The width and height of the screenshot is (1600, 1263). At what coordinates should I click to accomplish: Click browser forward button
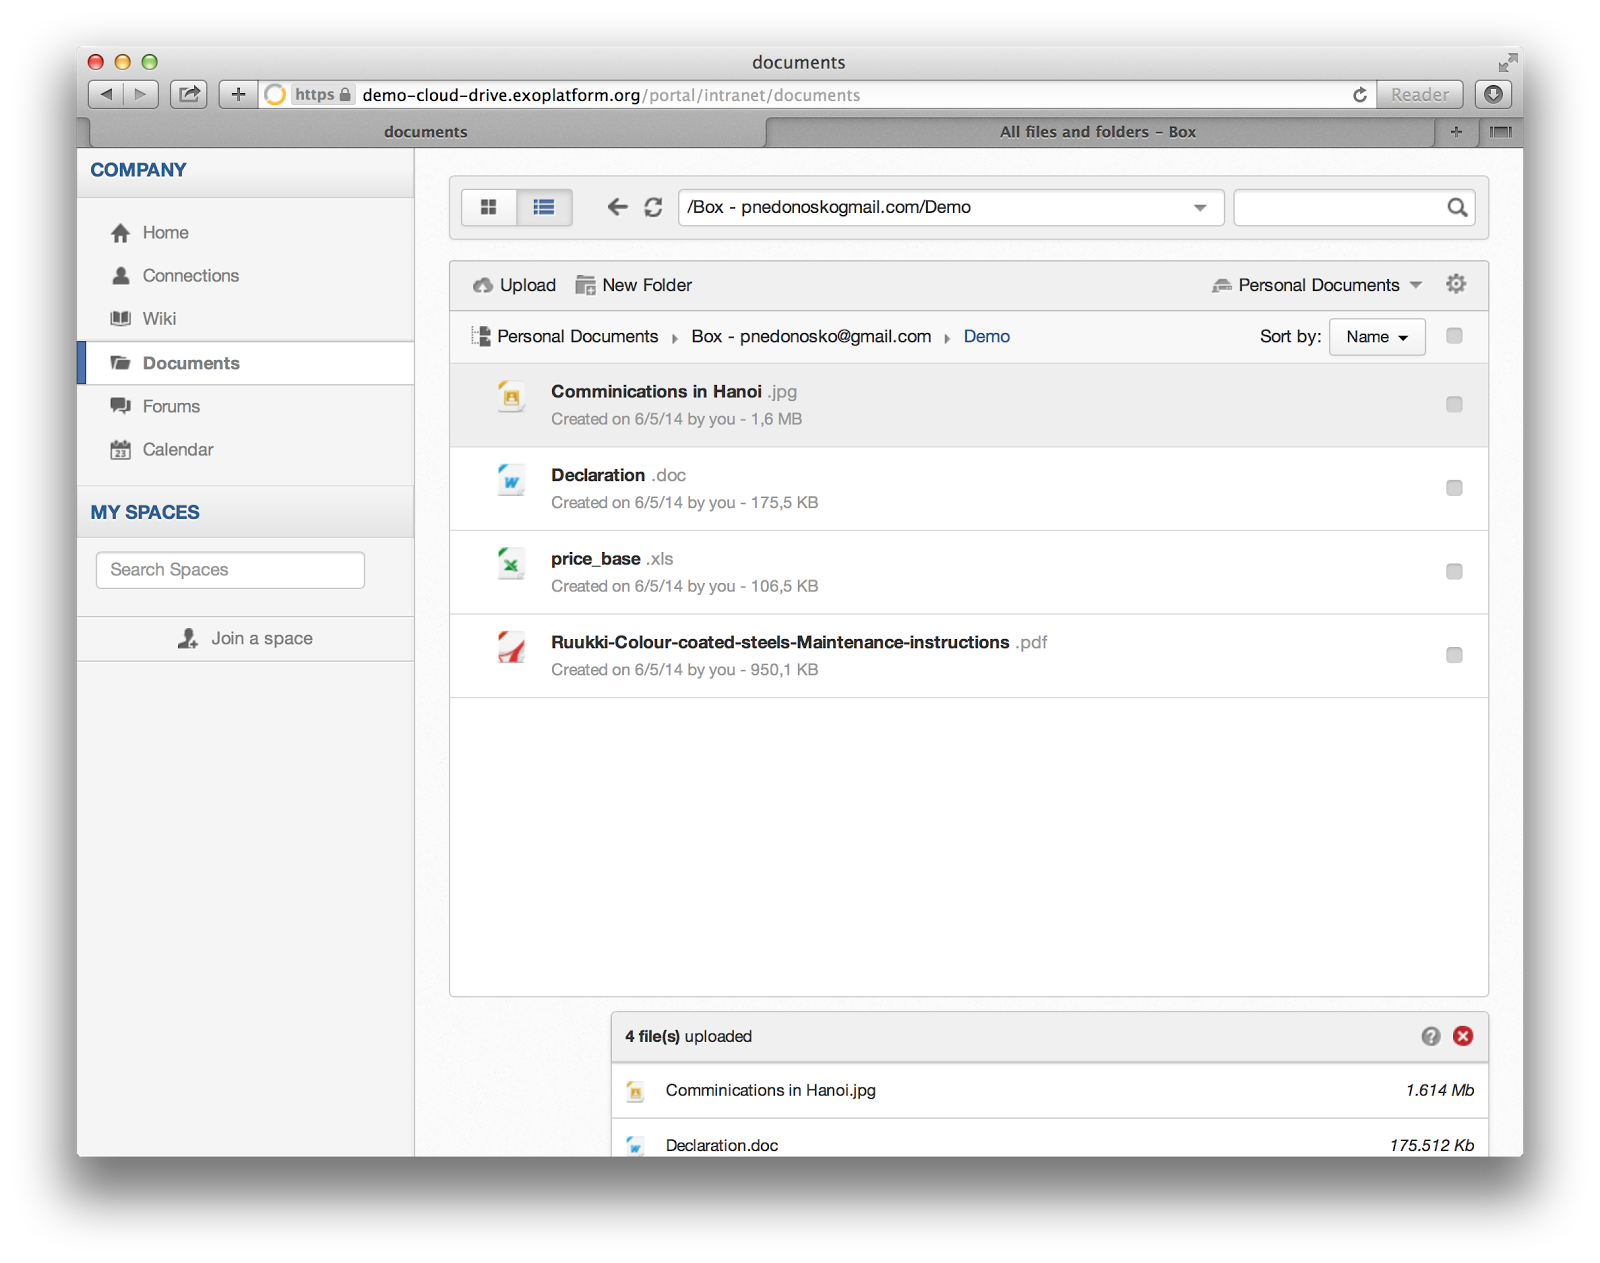click(140, 94)
